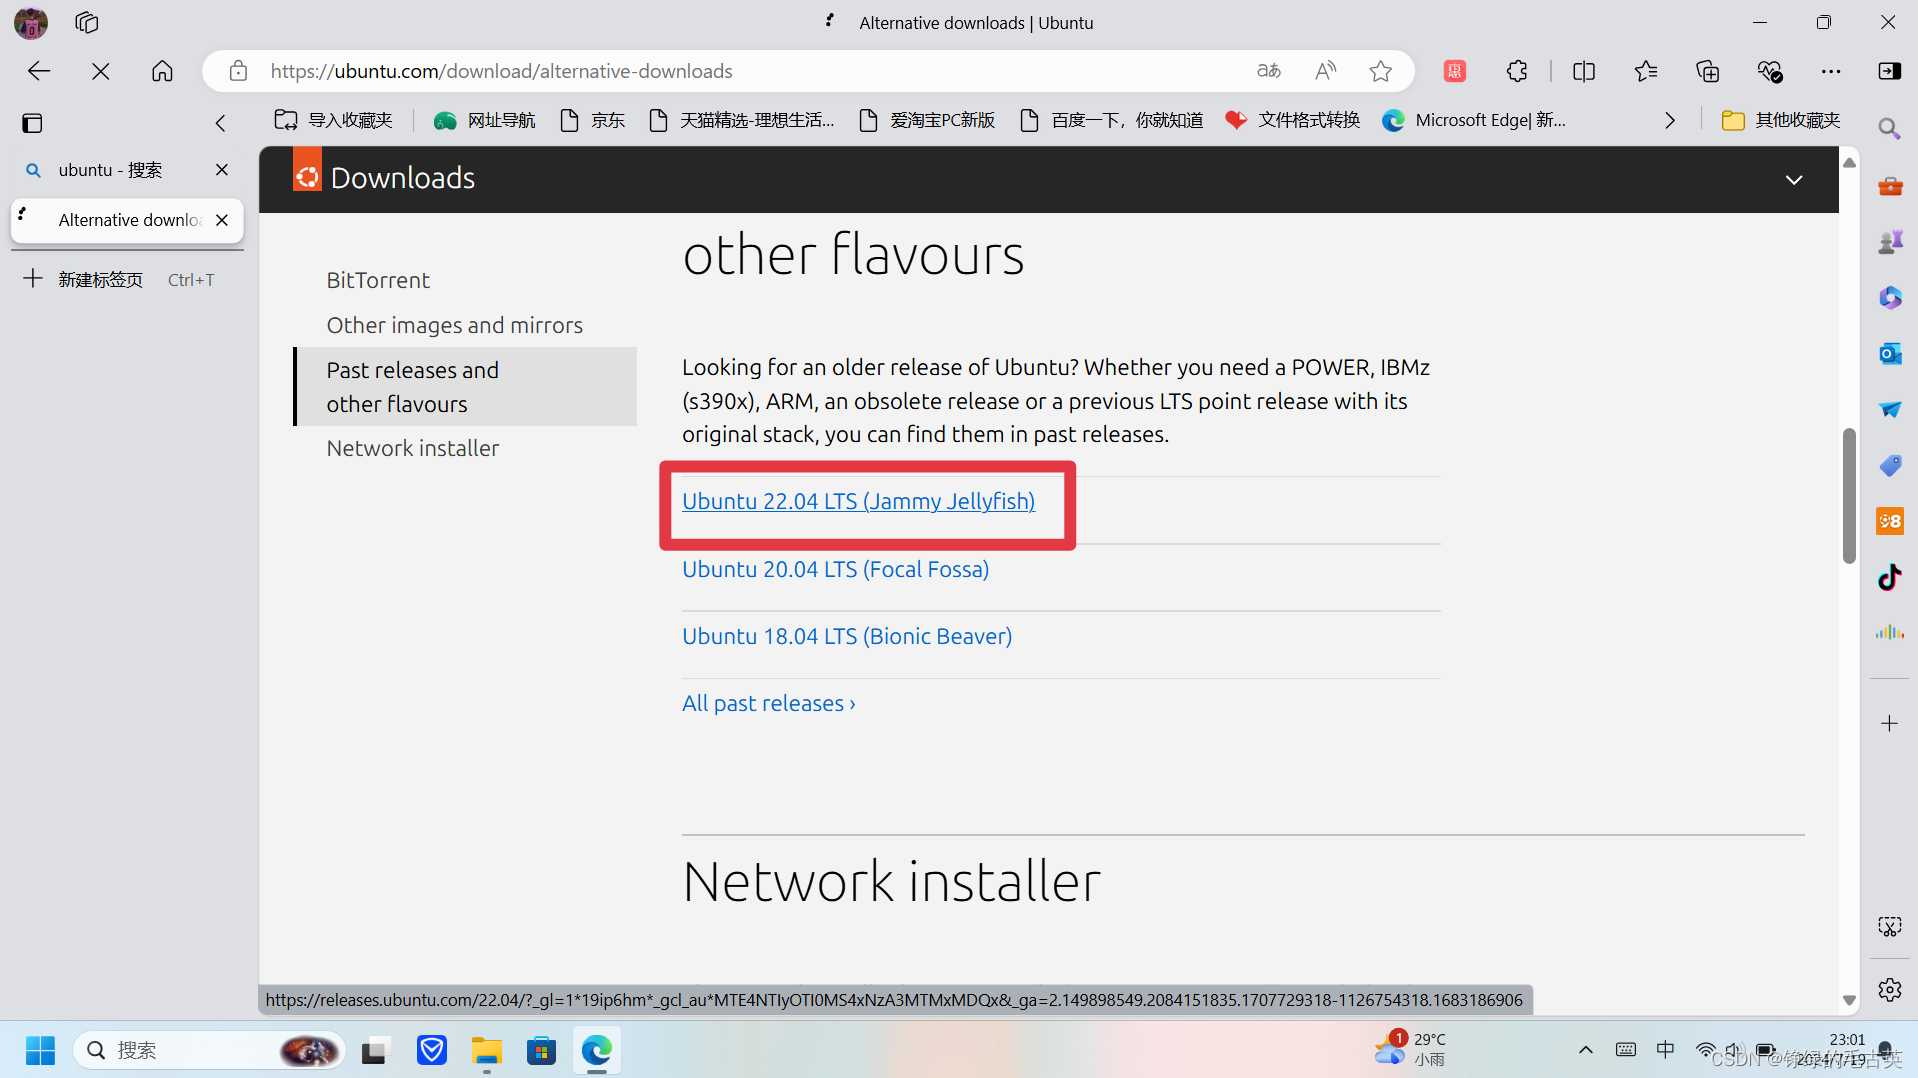
Task: Open the weather widget showing 29°C
Action: 1411,1049
